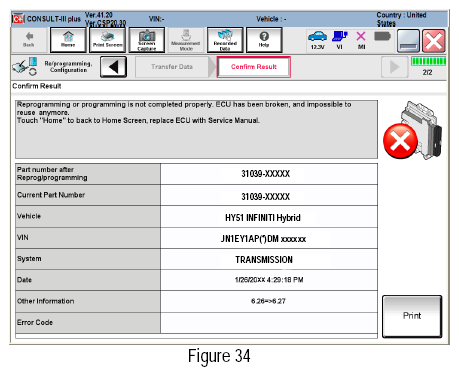The height and width of the screenshot is (376, 459).
Task: Click the Vehicle : - header text
Action: pos(271,19)
